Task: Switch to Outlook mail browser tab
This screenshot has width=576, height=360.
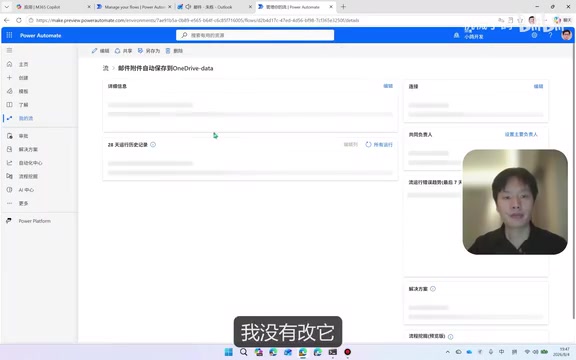Action: (x=214, y=7)
